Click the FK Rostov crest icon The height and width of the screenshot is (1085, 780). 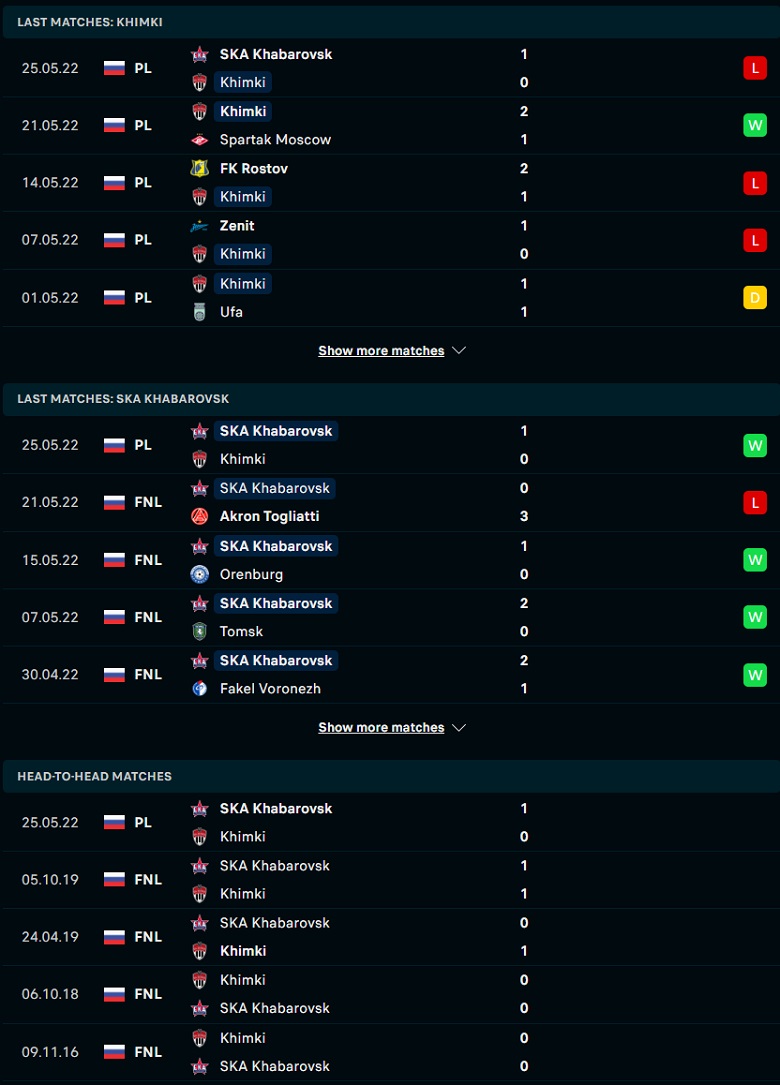pyautogui.click(x=199, y=168)
